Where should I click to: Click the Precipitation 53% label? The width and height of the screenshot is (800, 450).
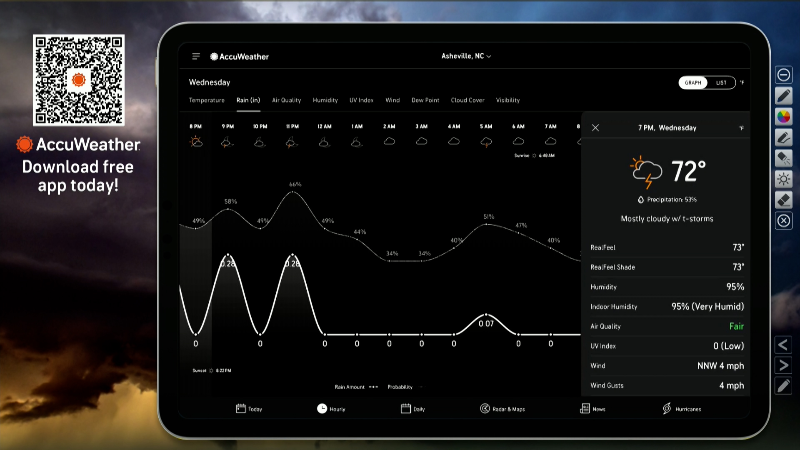[667, 199]
